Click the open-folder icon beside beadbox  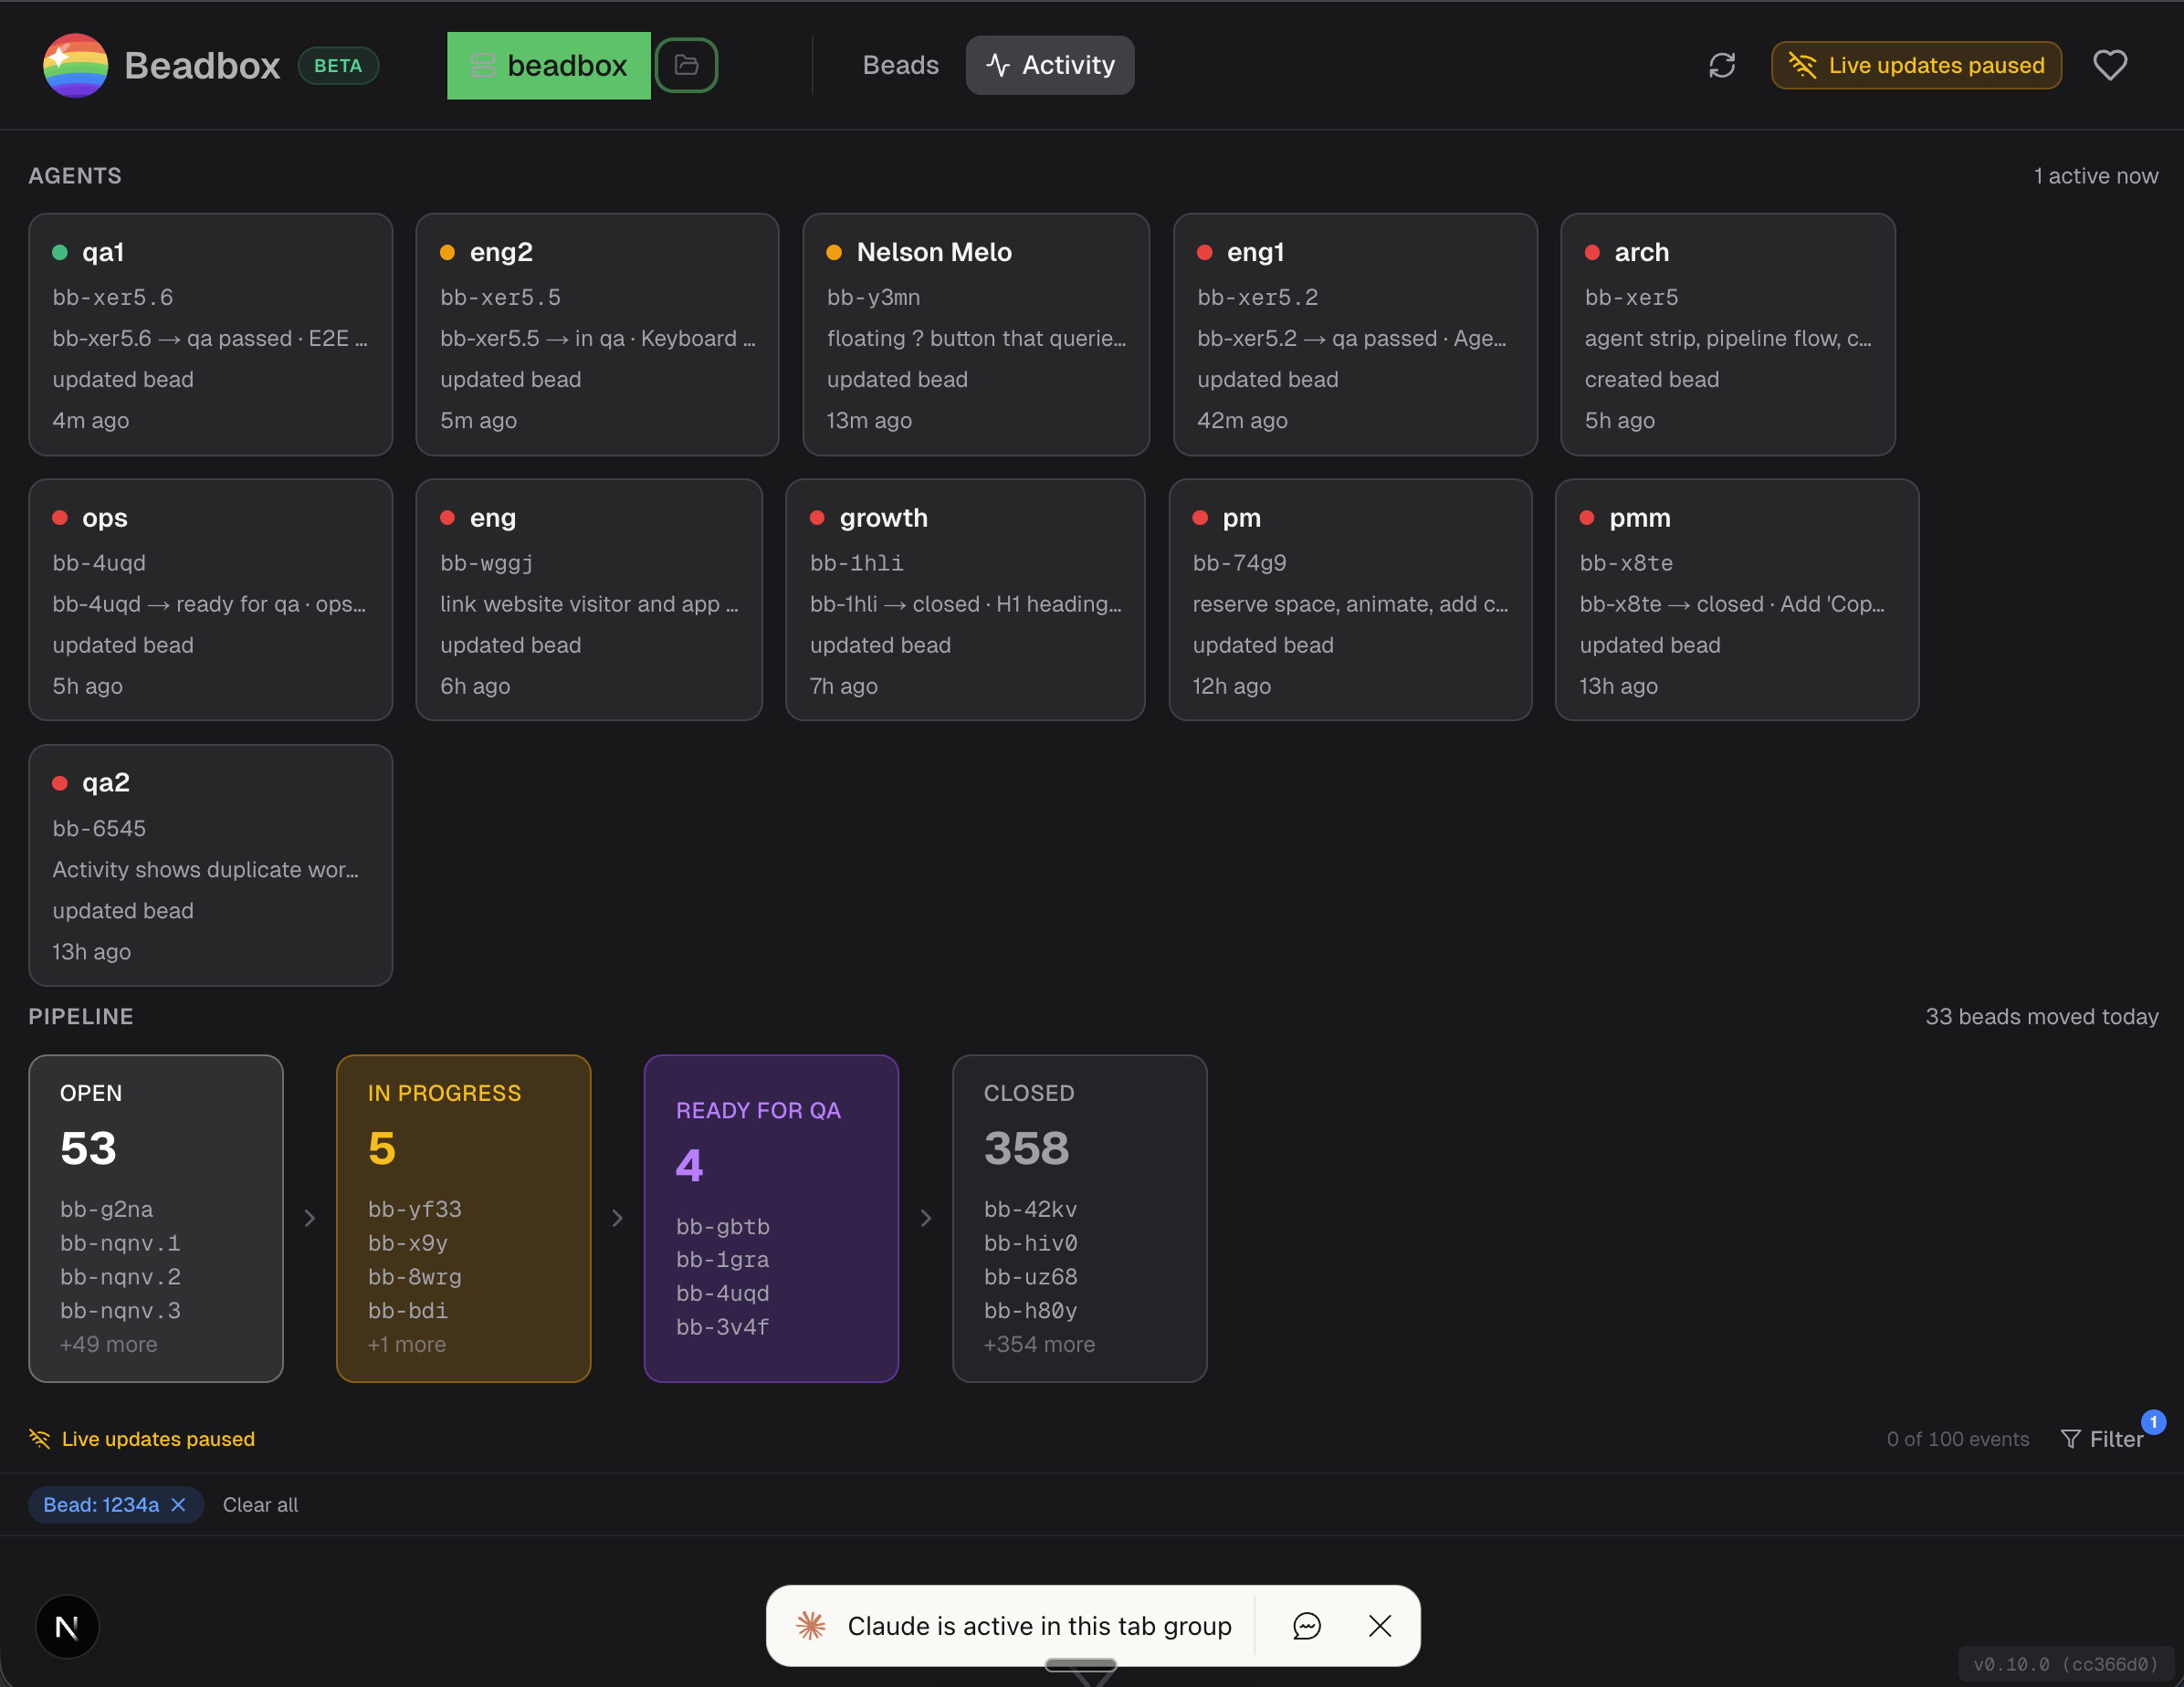pyautogui.click(x=686, y=65)
